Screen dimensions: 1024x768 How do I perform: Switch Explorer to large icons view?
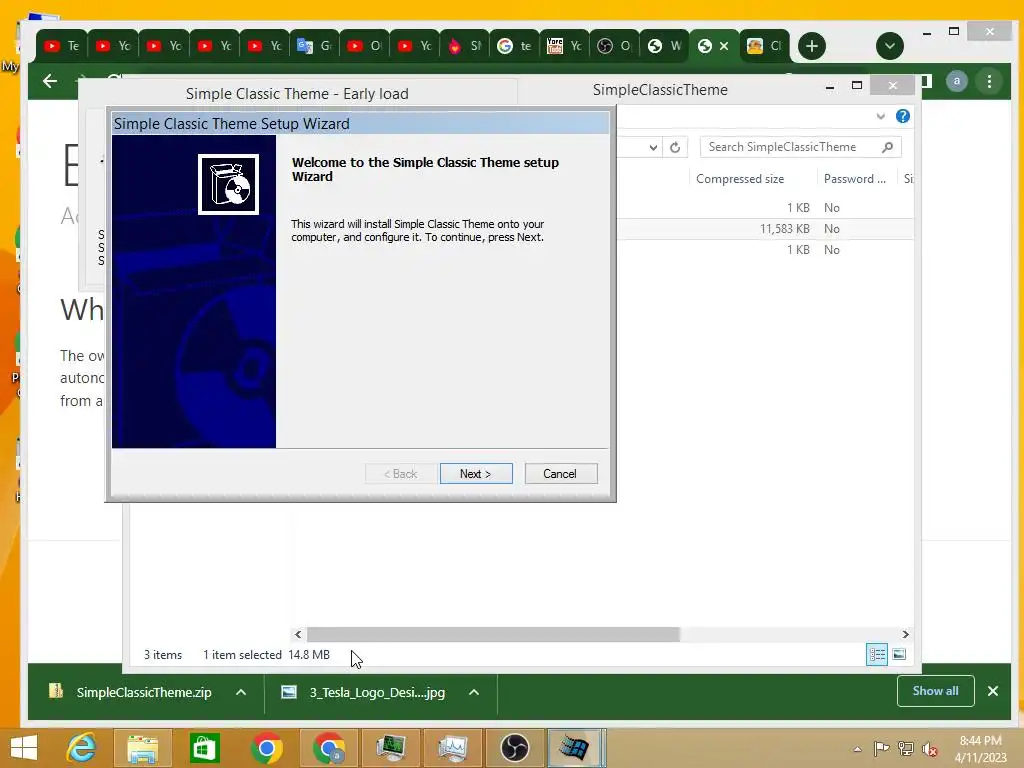pos(899,654)
